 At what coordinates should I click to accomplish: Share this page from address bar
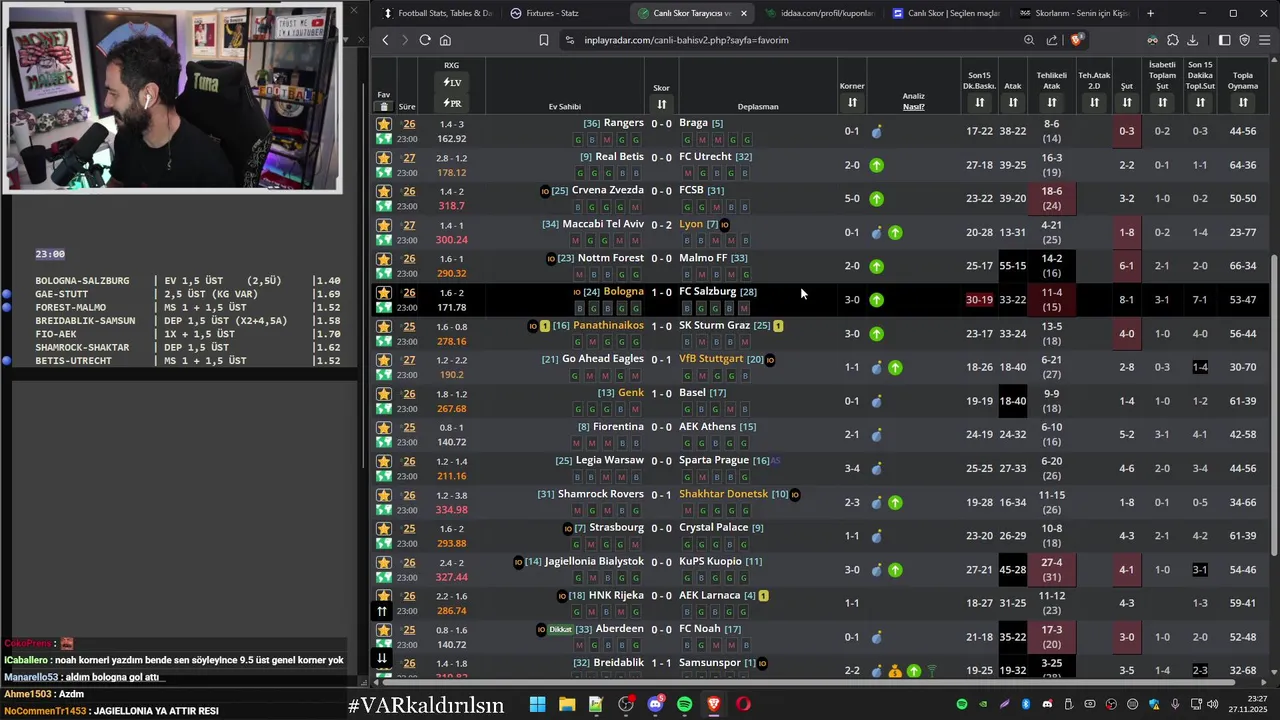point(1052,40)
